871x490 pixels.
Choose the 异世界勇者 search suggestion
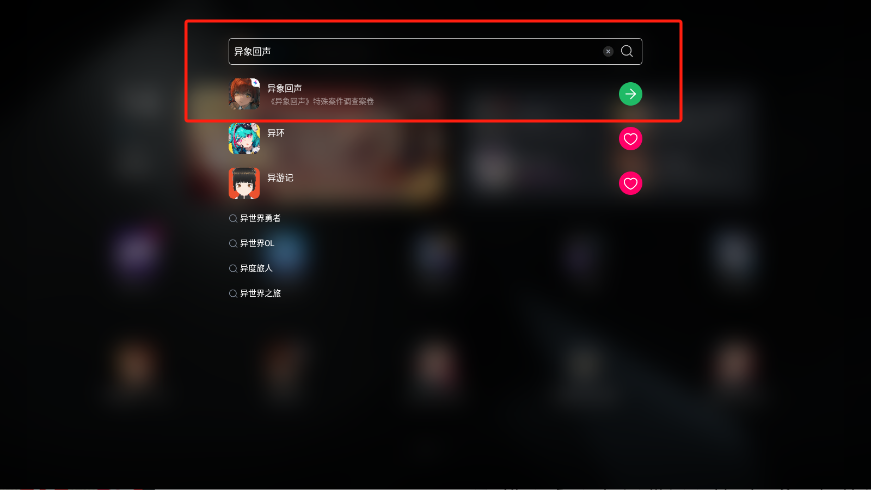(260, 218)
